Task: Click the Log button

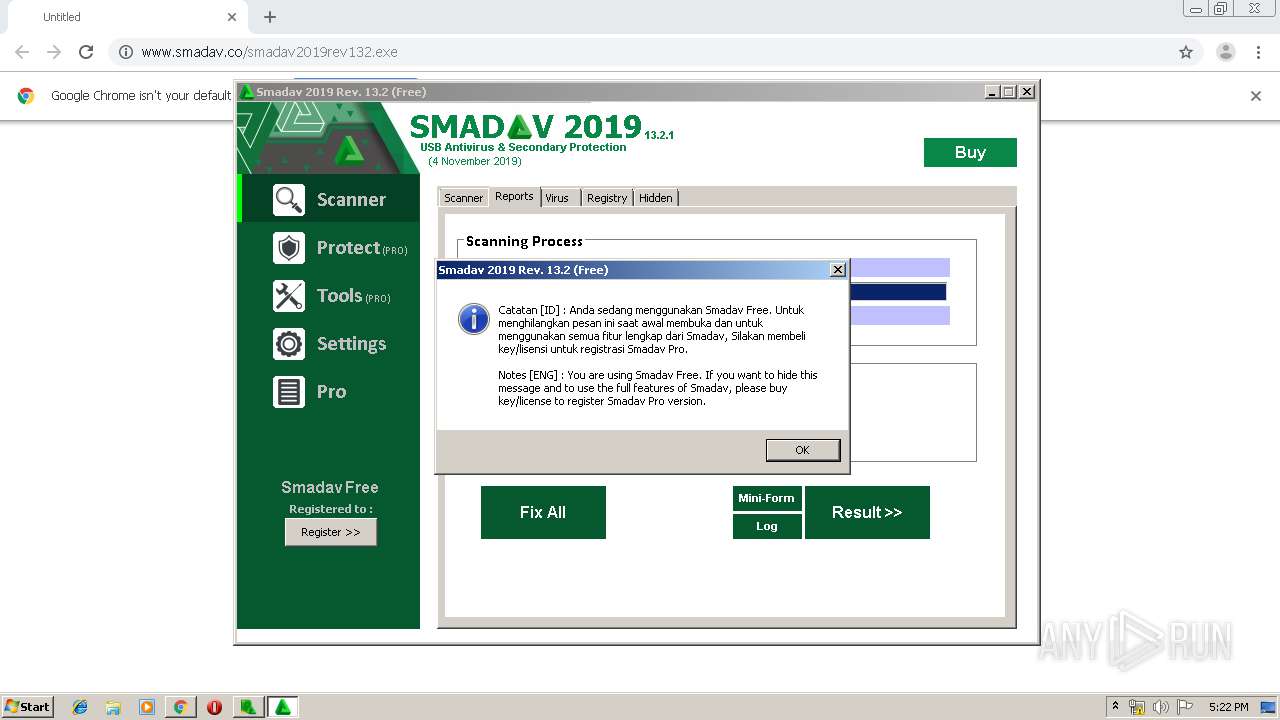Action: pos(767,526)
